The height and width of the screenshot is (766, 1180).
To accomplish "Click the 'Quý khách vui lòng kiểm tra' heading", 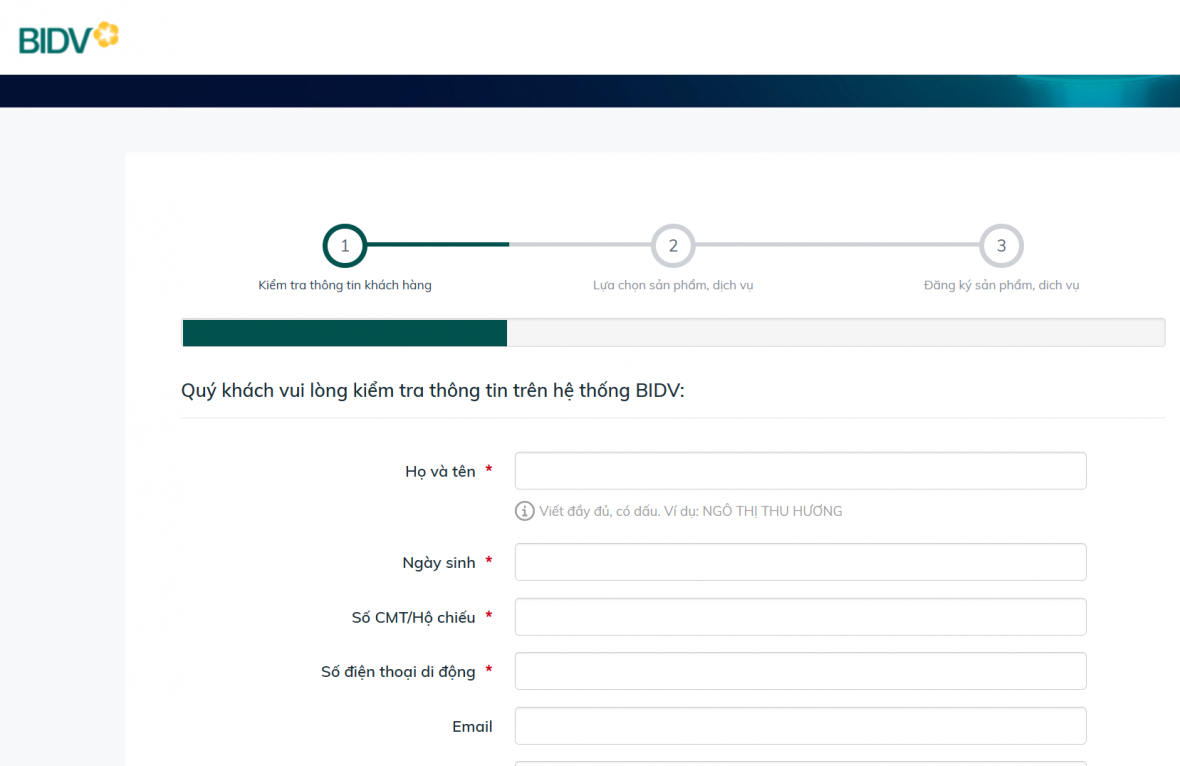I will [432, 391].
